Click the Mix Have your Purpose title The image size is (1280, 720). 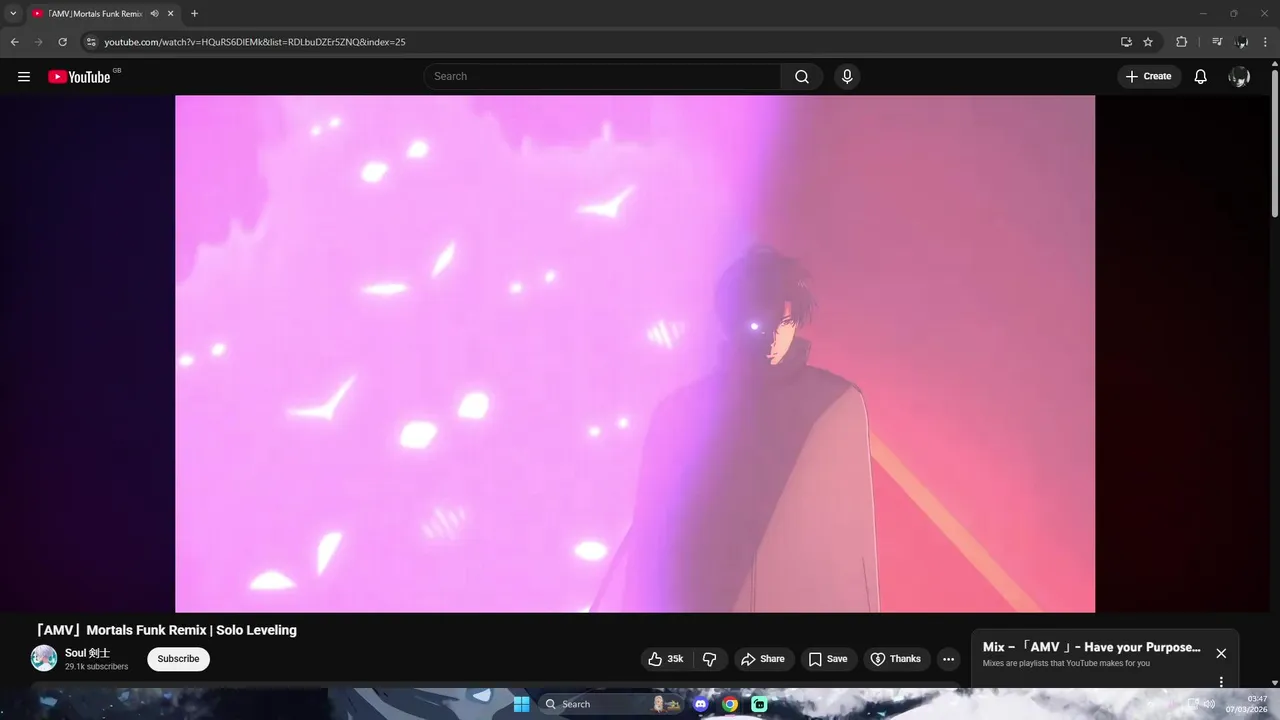tap(1092, 647)
